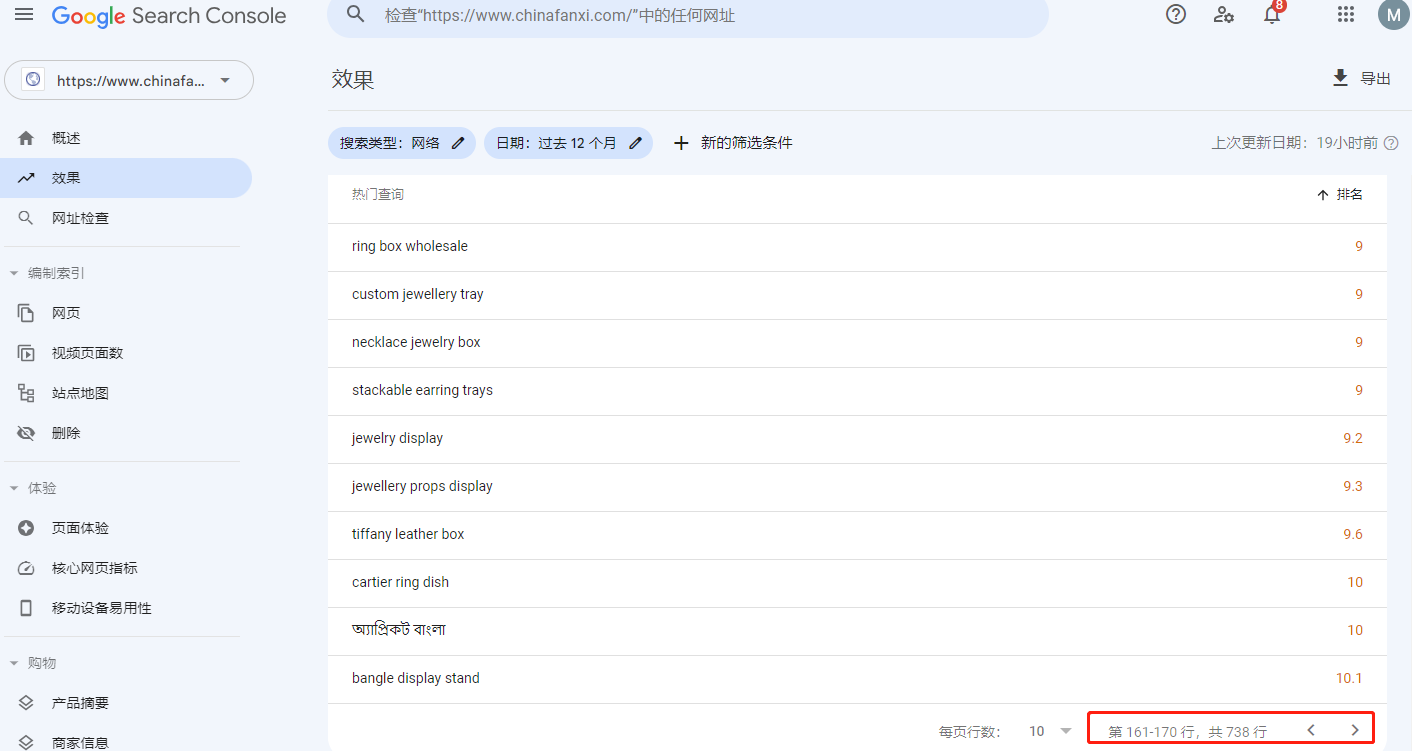Open 网页 pages report
This screenshot has height=751, width=1412.
tap(128, 313)
